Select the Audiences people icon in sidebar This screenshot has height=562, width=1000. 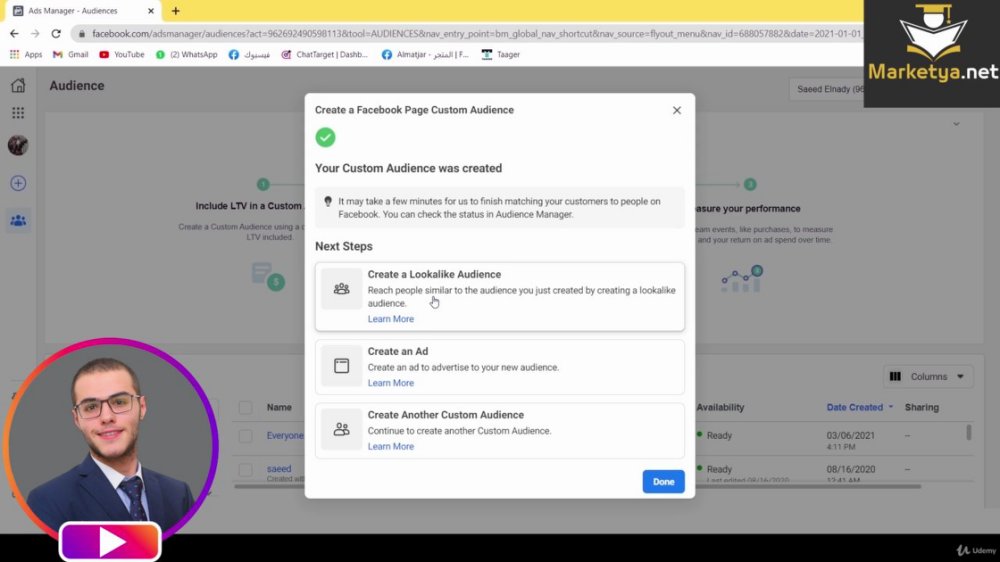tap(18, 221)
